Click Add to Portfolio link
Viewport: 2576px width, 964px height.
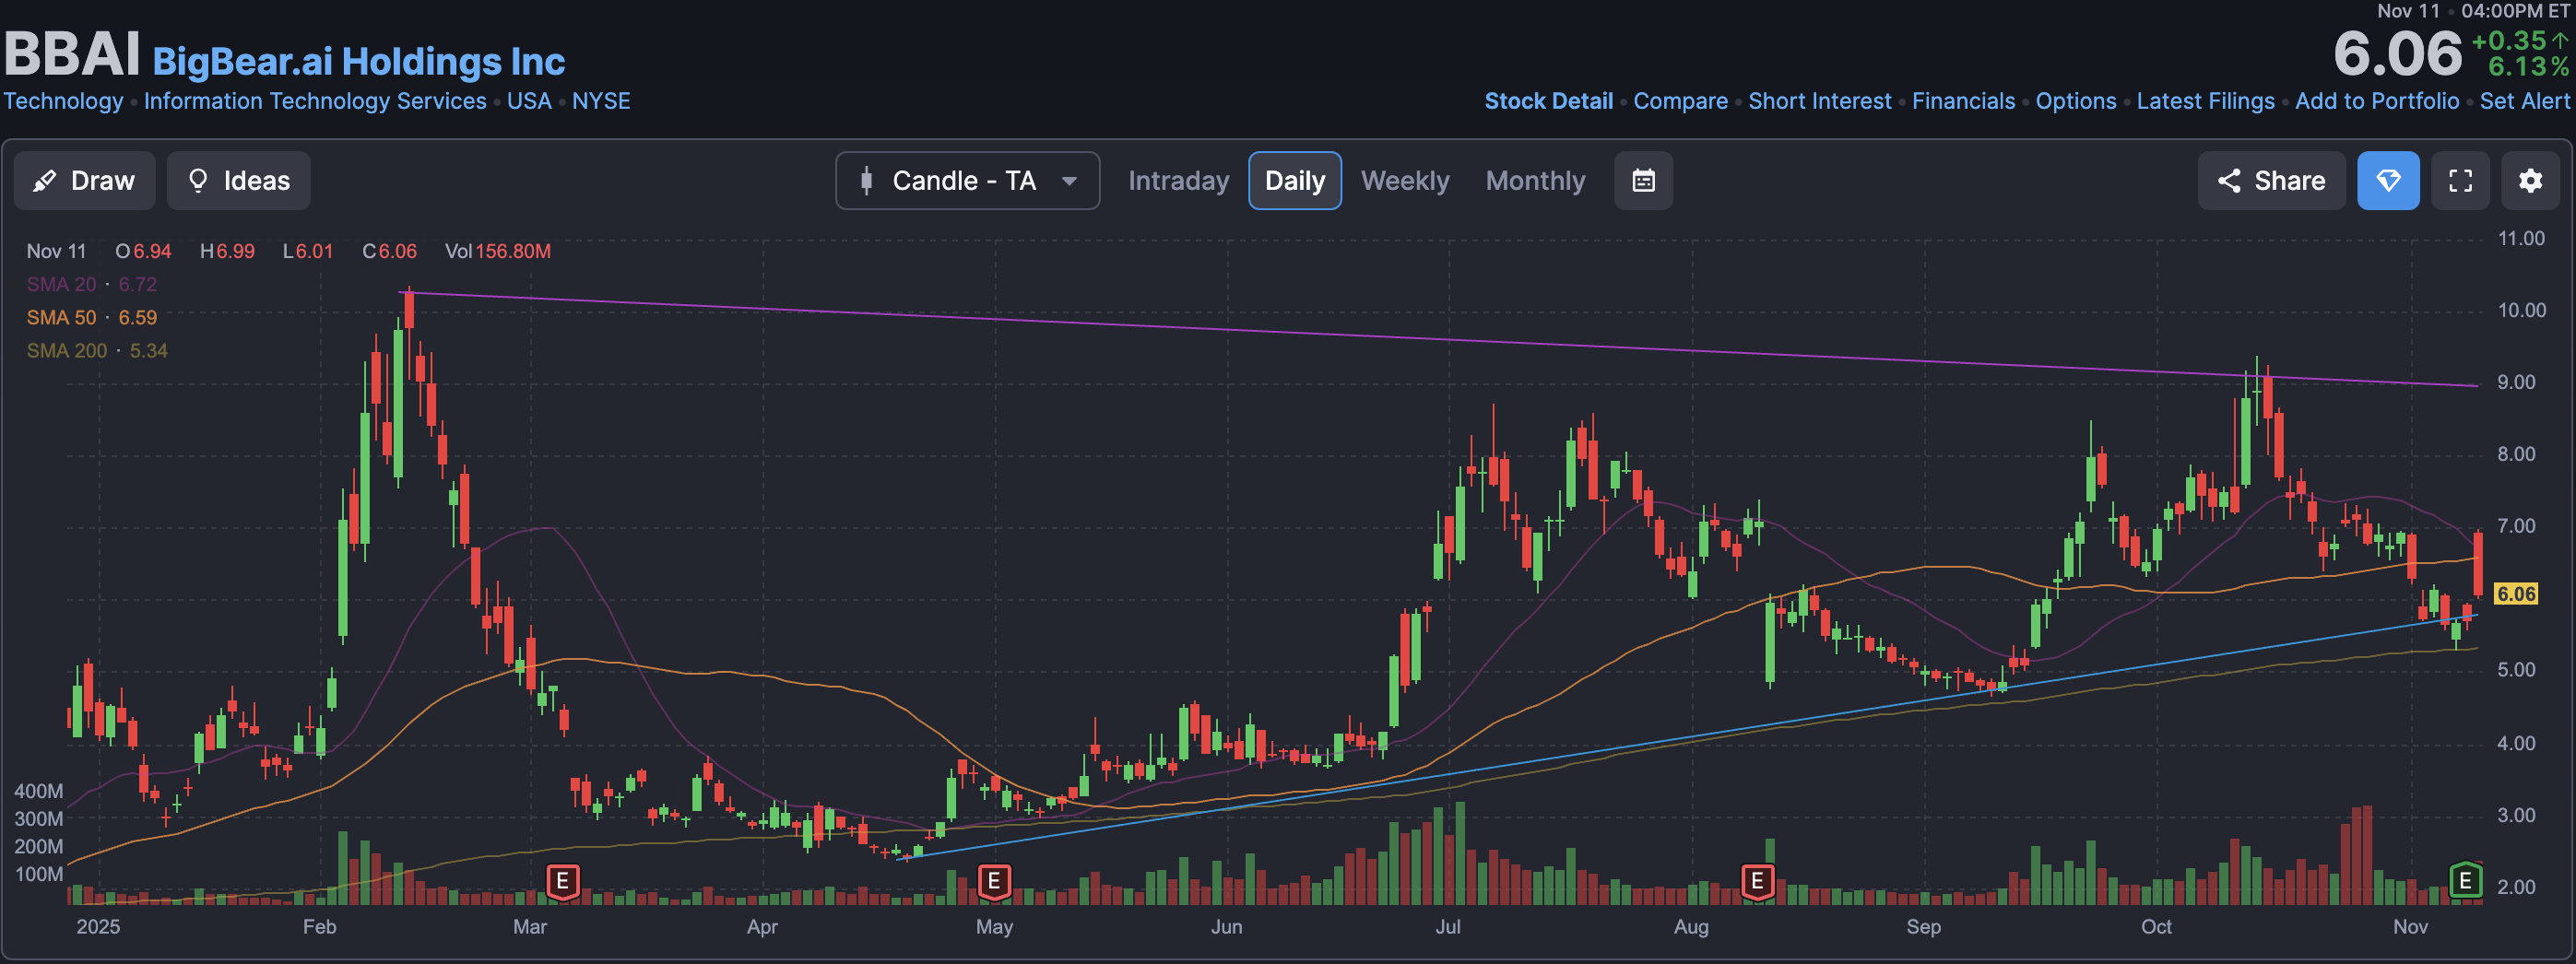coord(2376,101)
